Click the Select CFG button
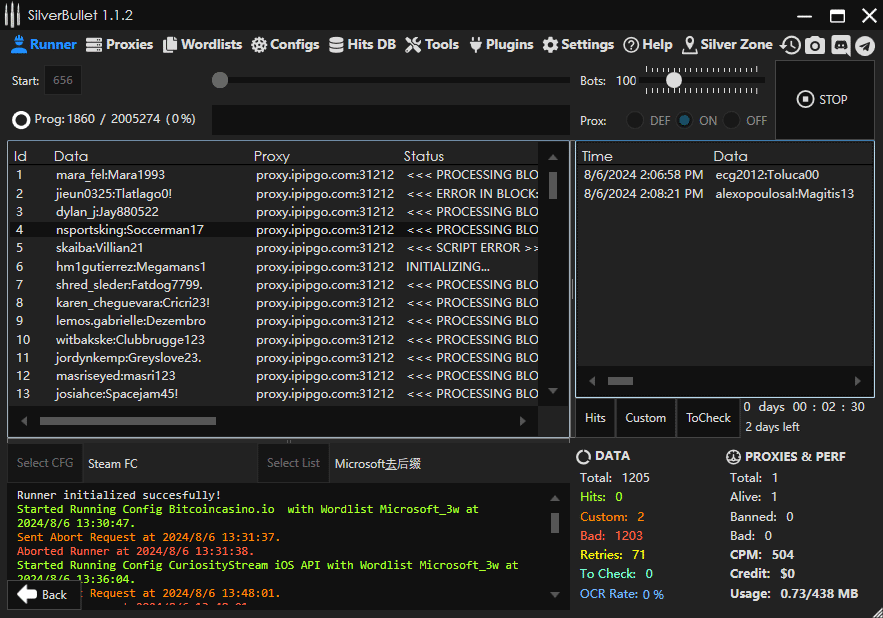883x618 pixels. [x=45, y=463]
